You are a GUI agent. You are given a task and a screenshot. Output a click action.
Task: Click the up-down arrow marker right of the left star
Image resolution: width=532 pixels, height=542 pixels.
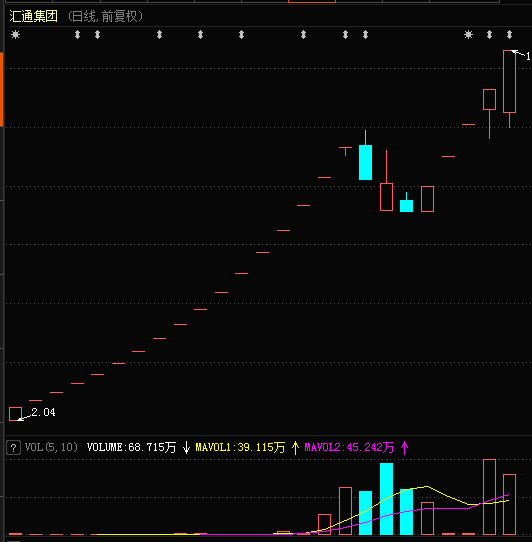77,35
